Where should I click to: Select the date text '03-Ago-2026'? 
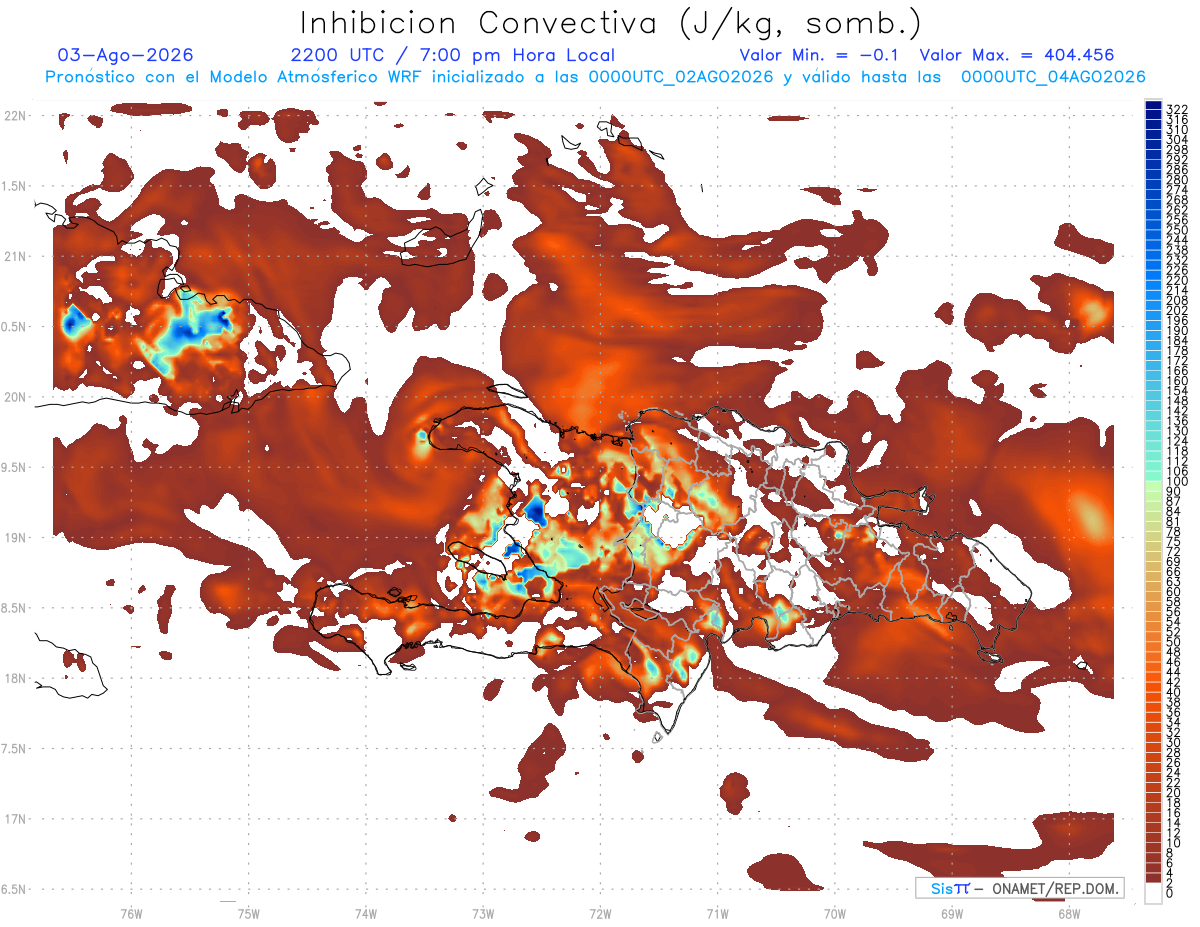pos(126,55)
